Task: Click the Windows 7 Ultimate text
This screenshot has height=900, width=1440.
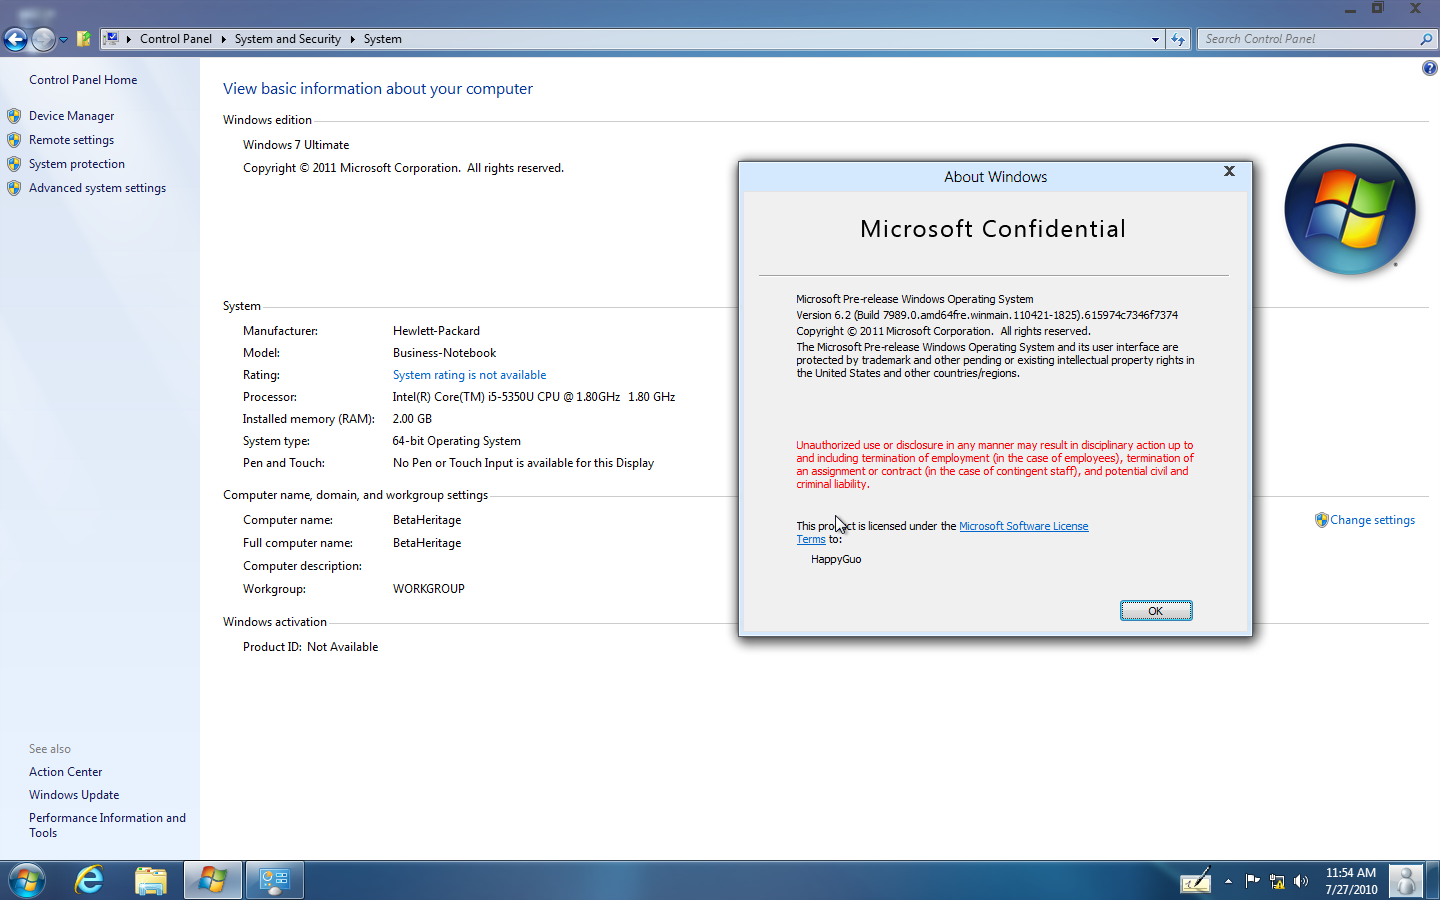Action: pos(296,145)
